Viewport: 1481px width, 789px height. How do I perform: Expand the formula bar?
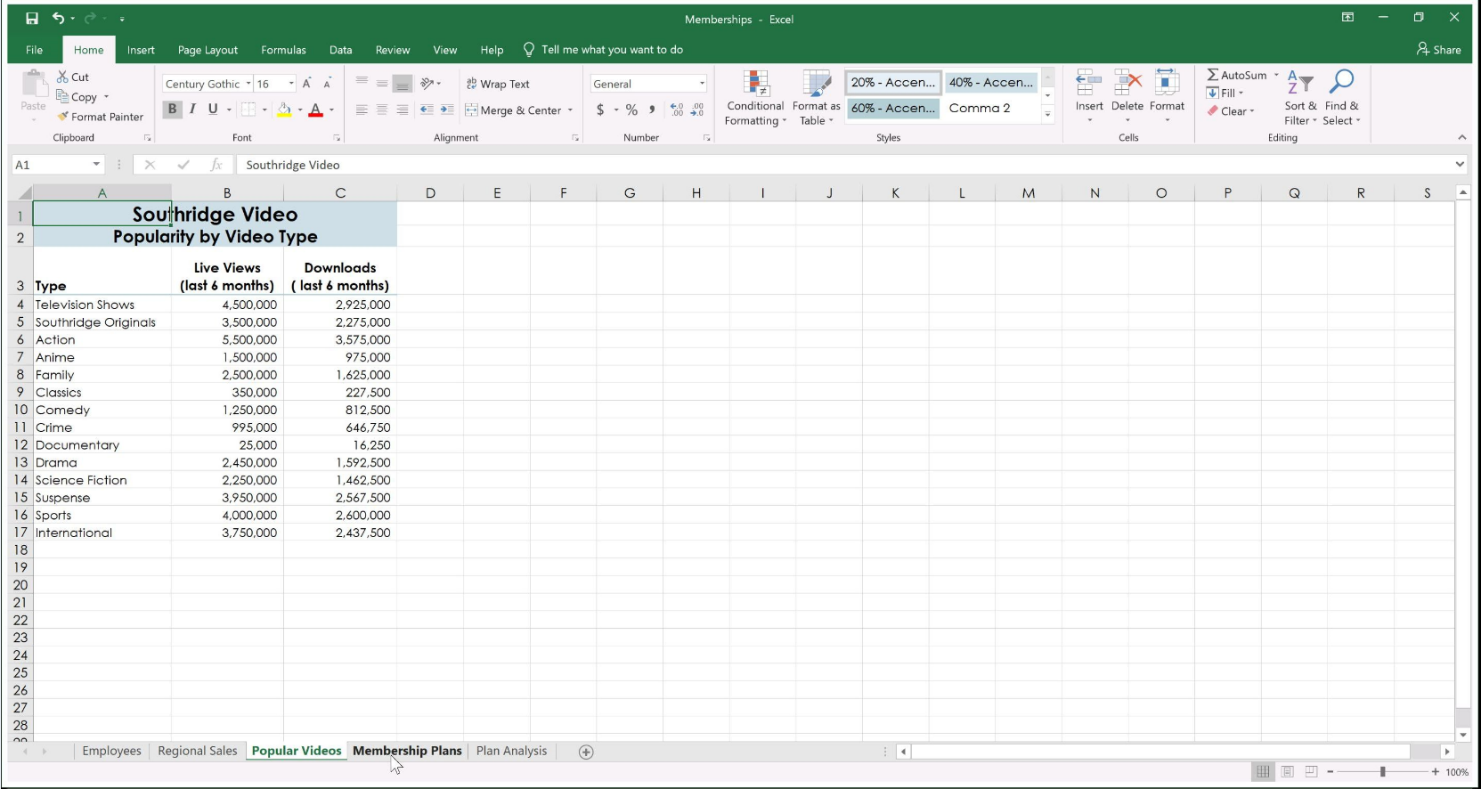click(x=1460, y=165)
